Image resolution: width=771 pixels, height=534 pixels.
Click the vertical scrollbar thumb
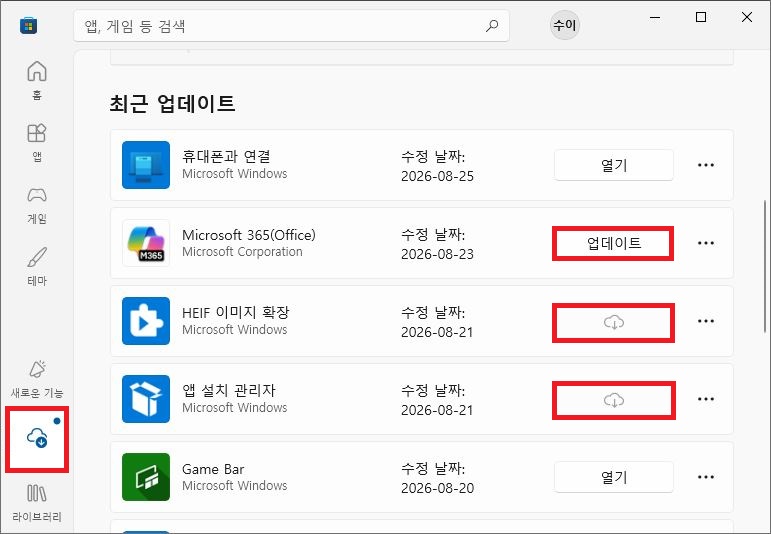[765, 266]
